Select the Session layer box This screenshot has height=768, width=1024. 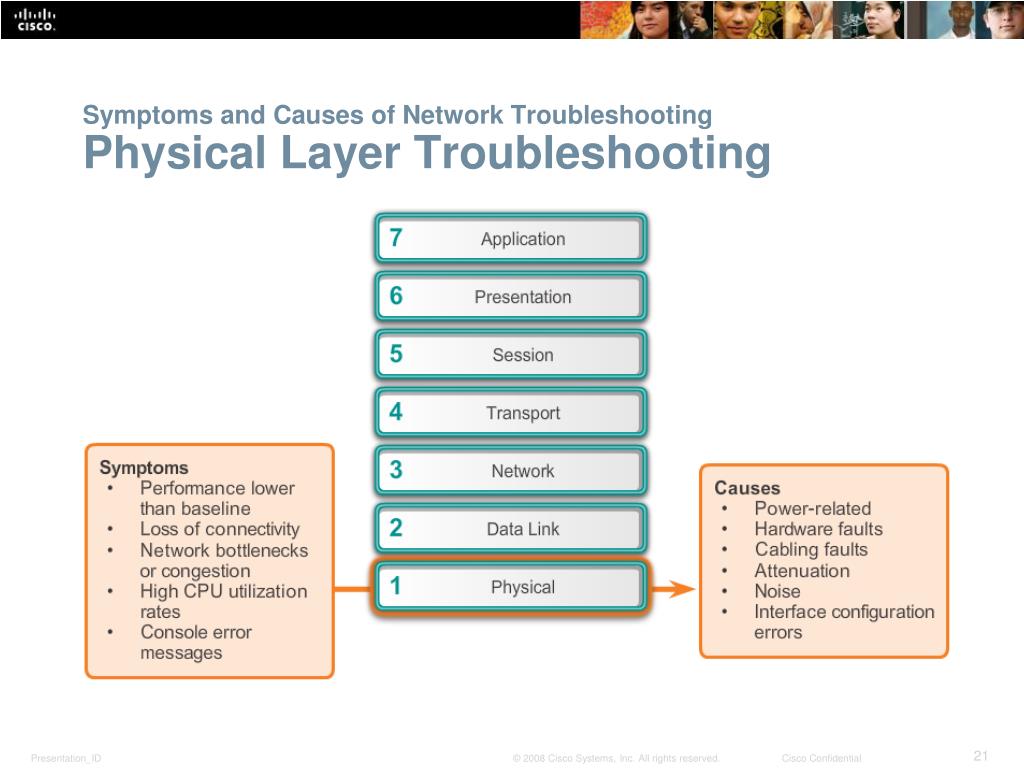tap(511, 355)
